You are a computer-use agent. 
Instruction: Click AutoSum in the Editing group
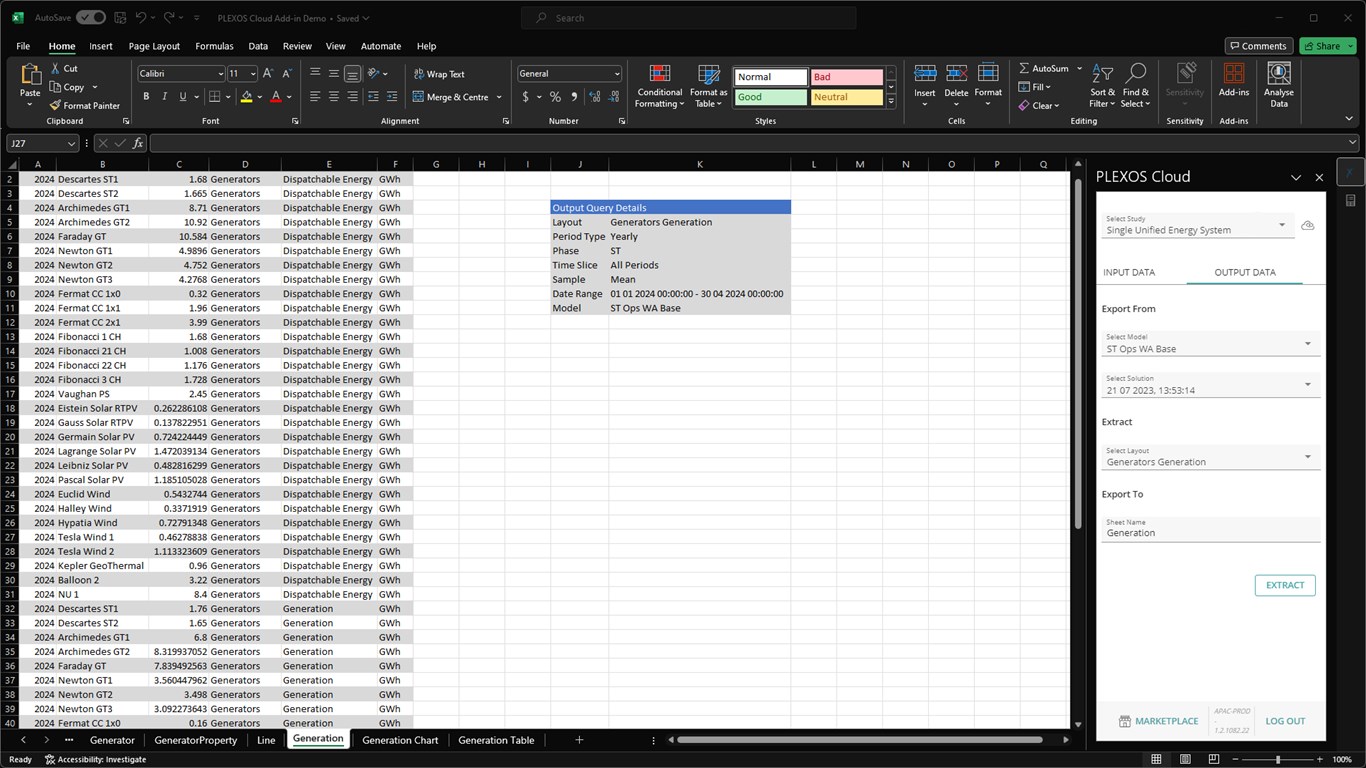point(1044,69)
